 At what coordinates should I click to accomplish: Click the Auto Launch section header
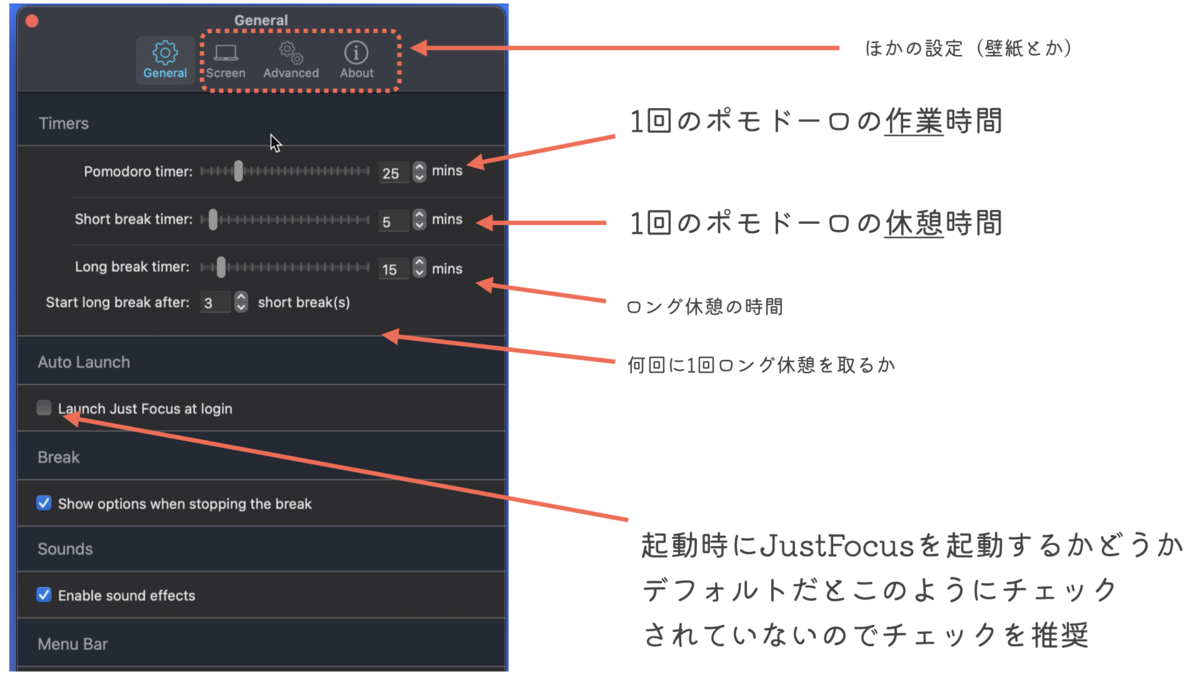pyautogui.click(x=84, y=362)
